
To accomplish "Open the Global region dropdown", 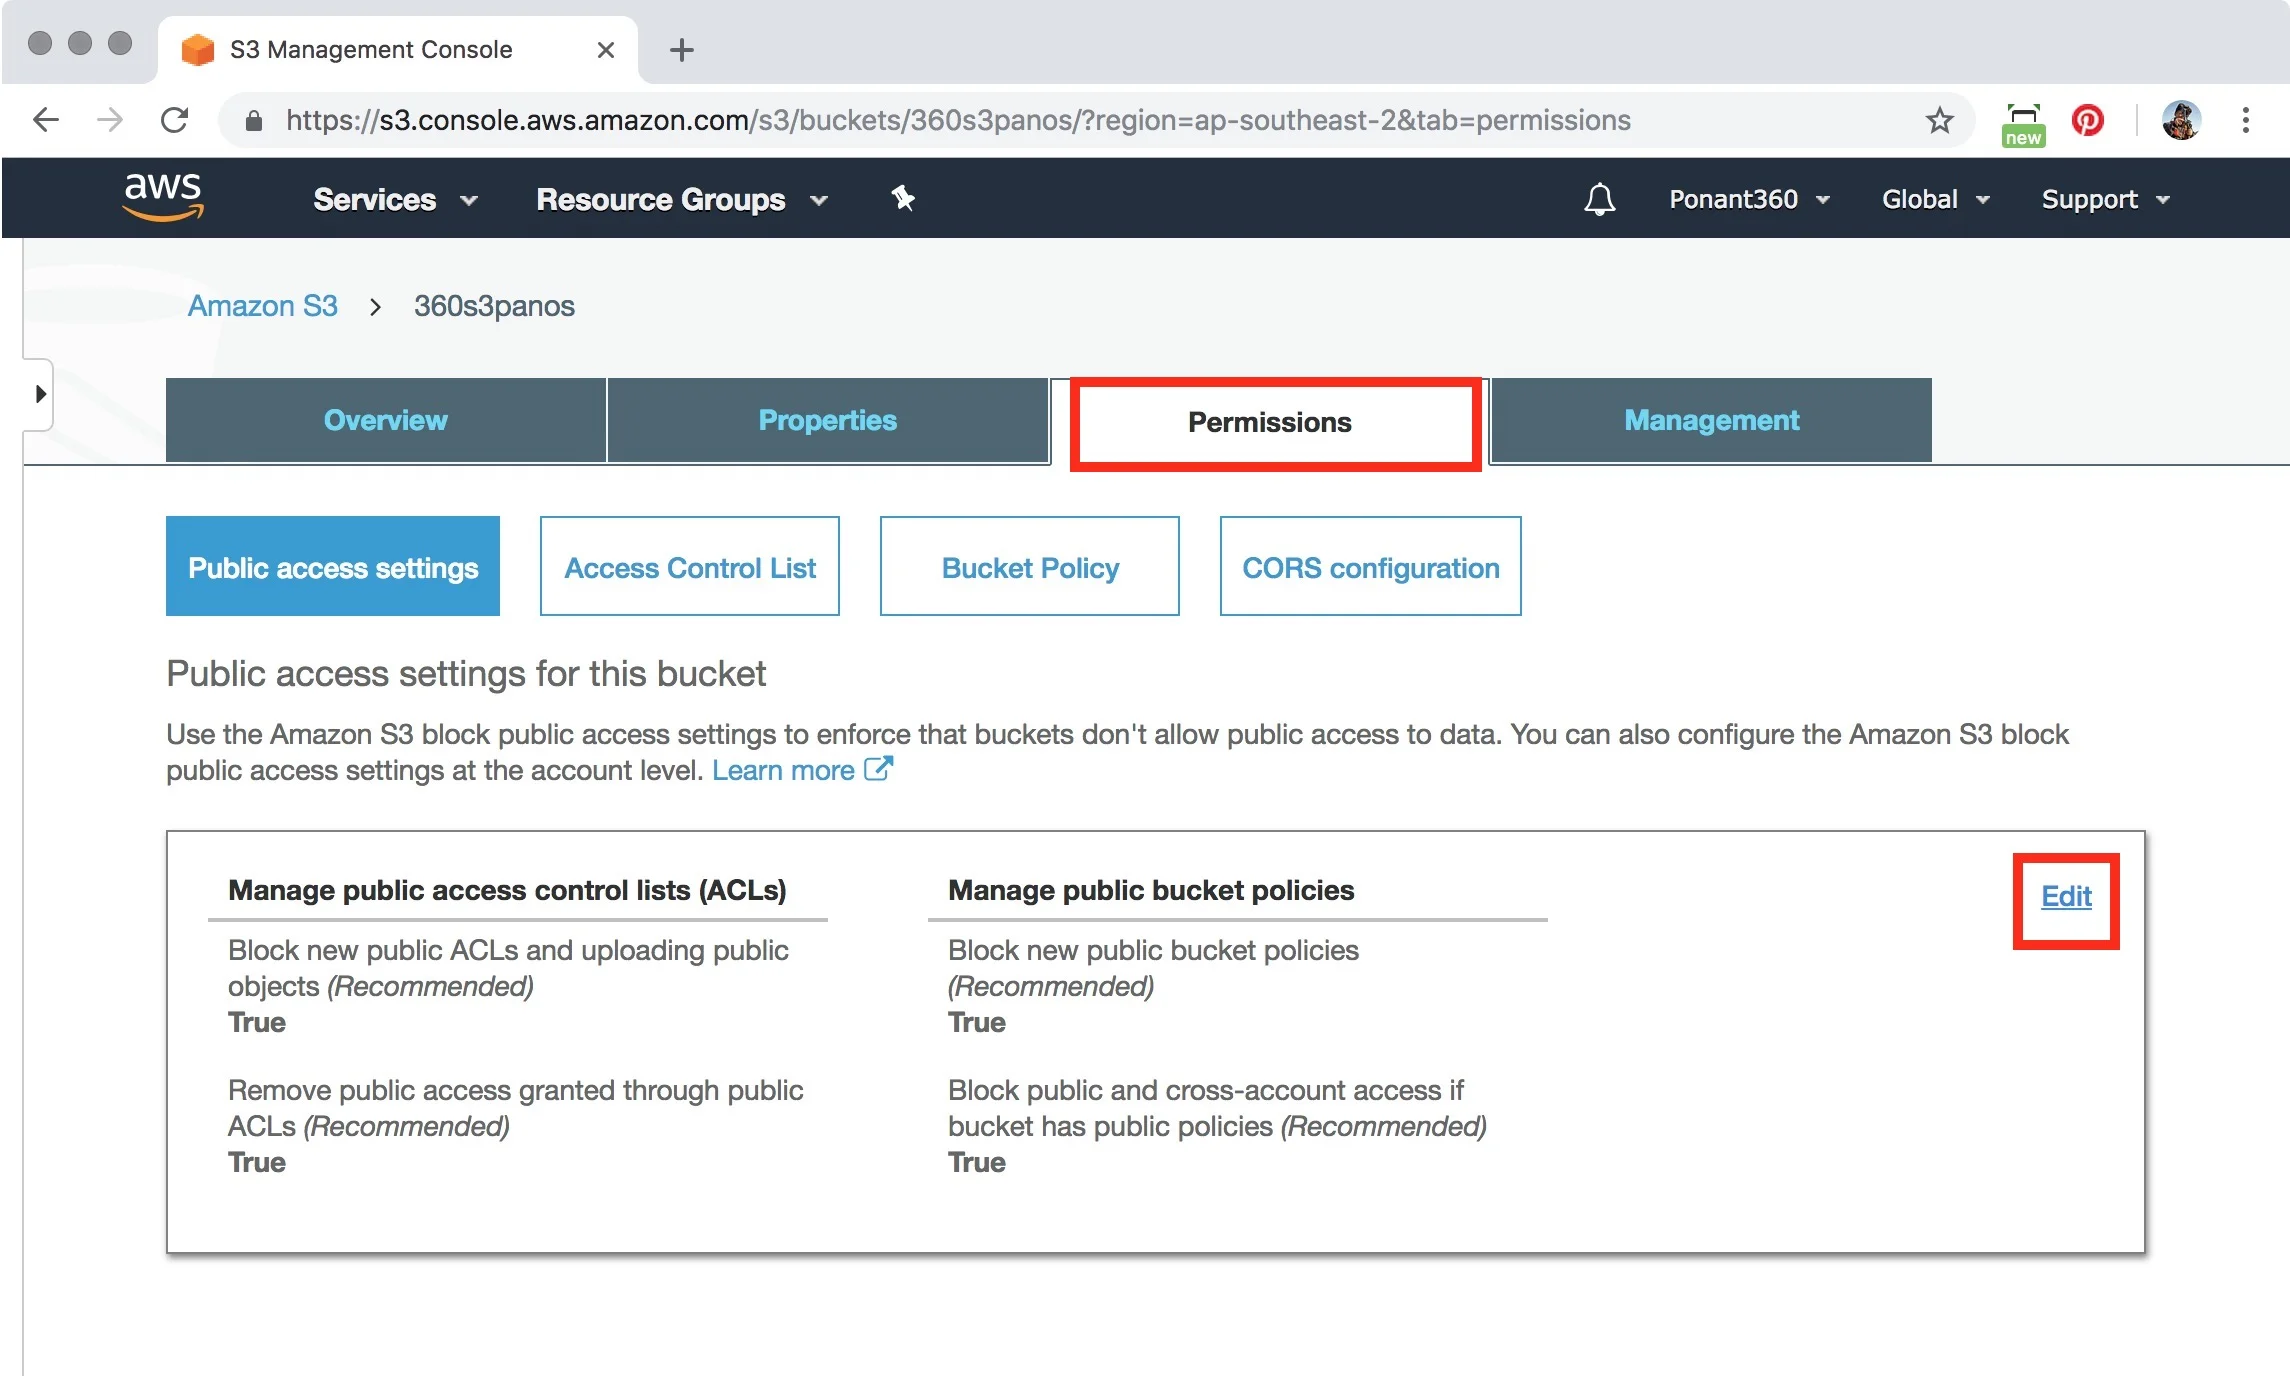I will 1935,199.
